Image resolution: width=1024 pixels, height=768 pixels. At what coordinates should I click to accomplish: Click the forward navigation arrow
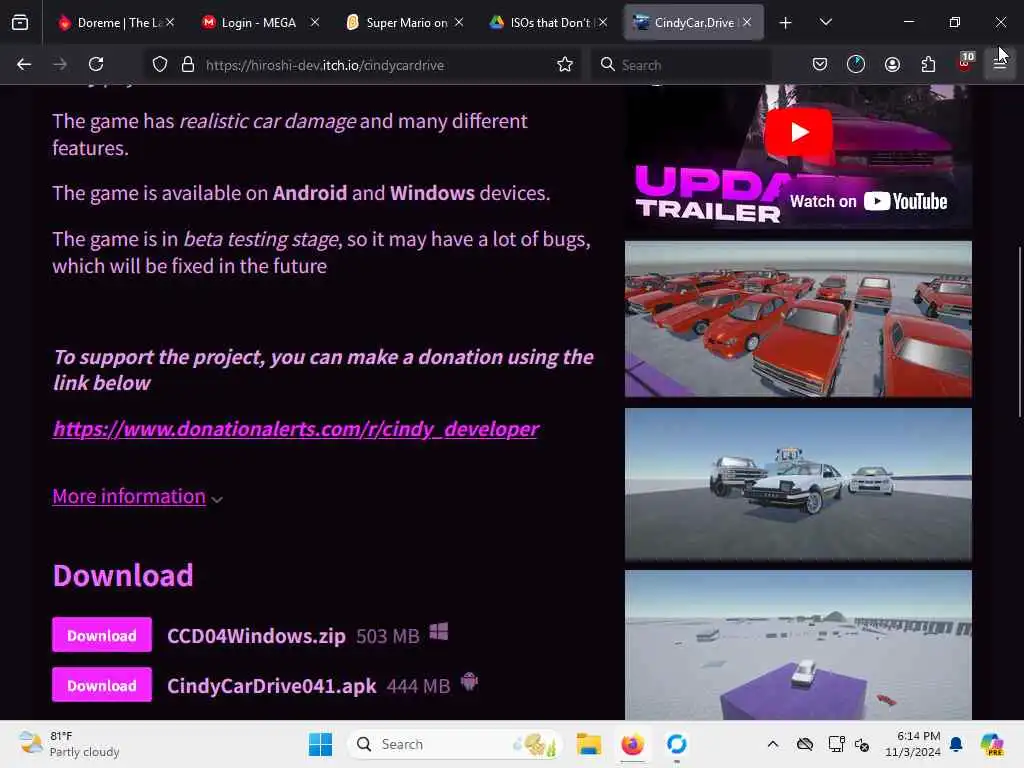click(59, 64)
